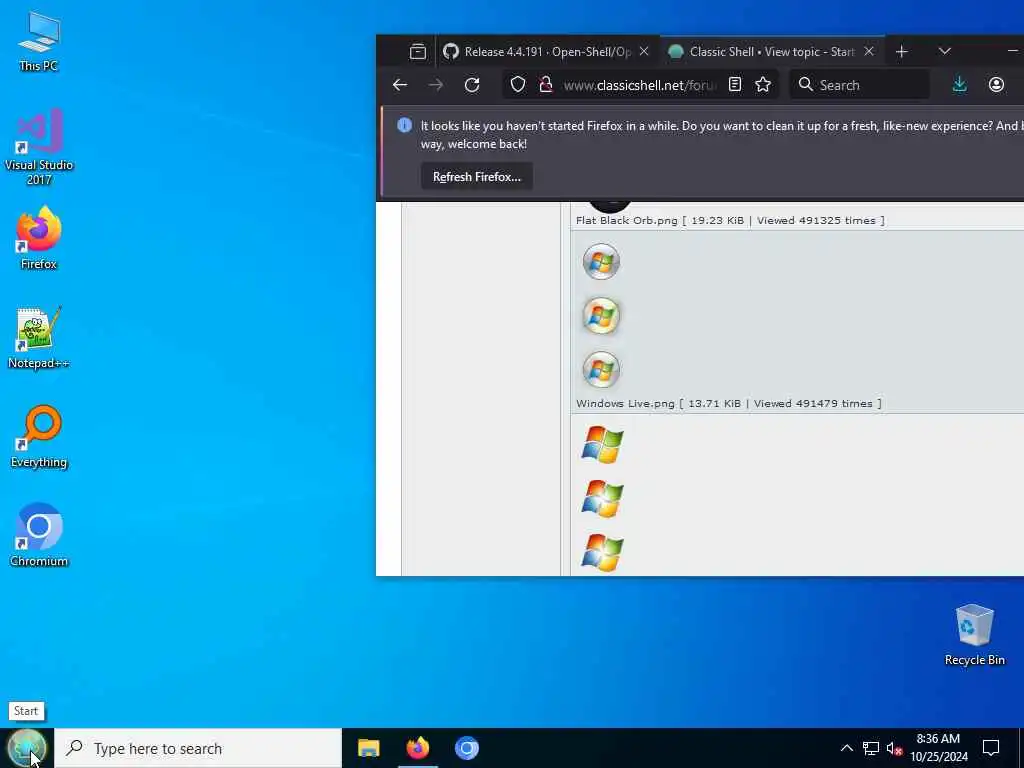Open tracking protection shield icon
Screen dimensions: 1024x768
518,85
